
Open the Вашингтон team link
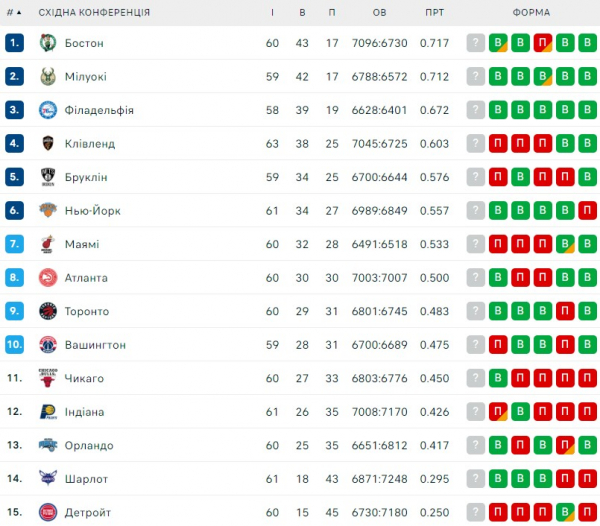point(96,345)
